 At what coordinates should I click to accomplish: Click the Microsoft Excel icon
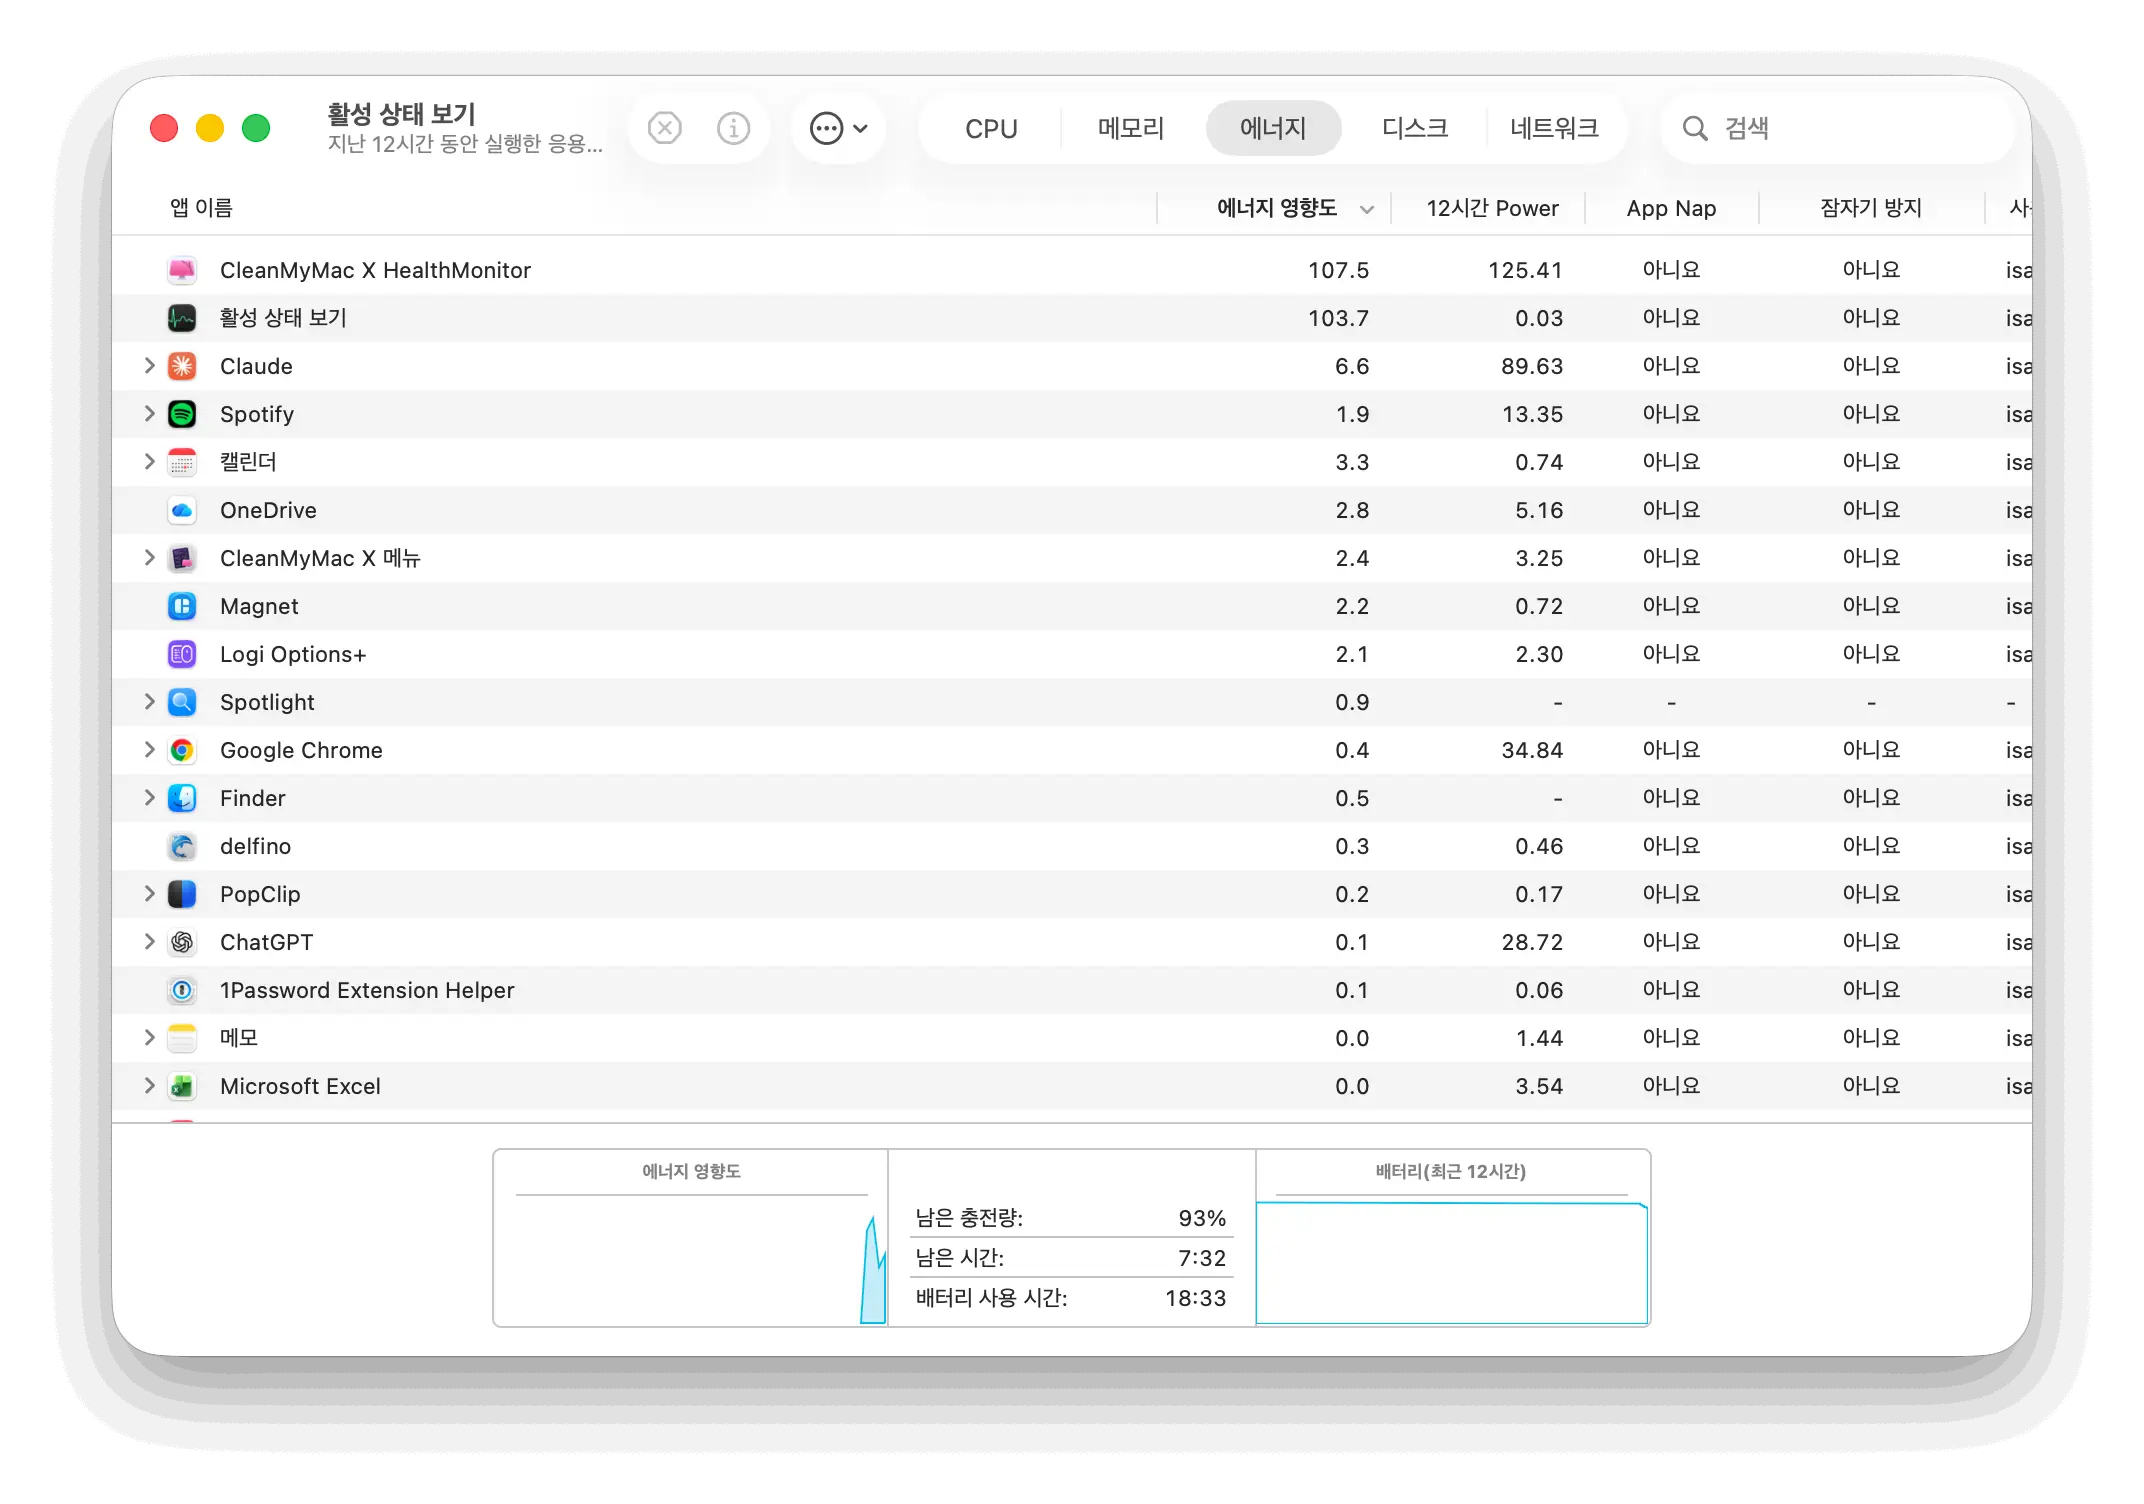click(x=182, y=1086)
